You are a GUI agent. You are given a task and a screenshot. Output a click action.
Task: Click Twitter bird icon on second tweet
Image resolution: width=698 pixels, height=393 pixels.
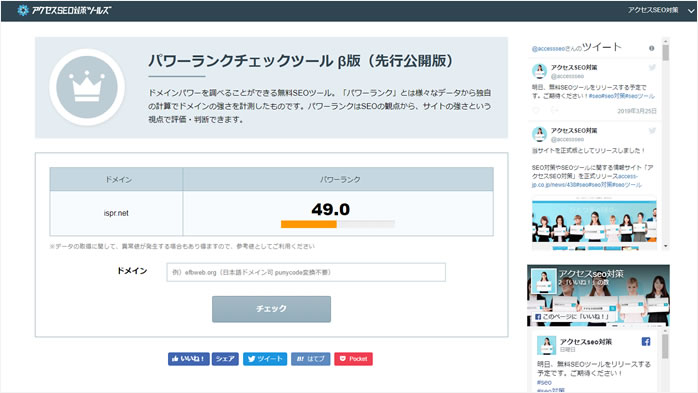click(652, 131)
